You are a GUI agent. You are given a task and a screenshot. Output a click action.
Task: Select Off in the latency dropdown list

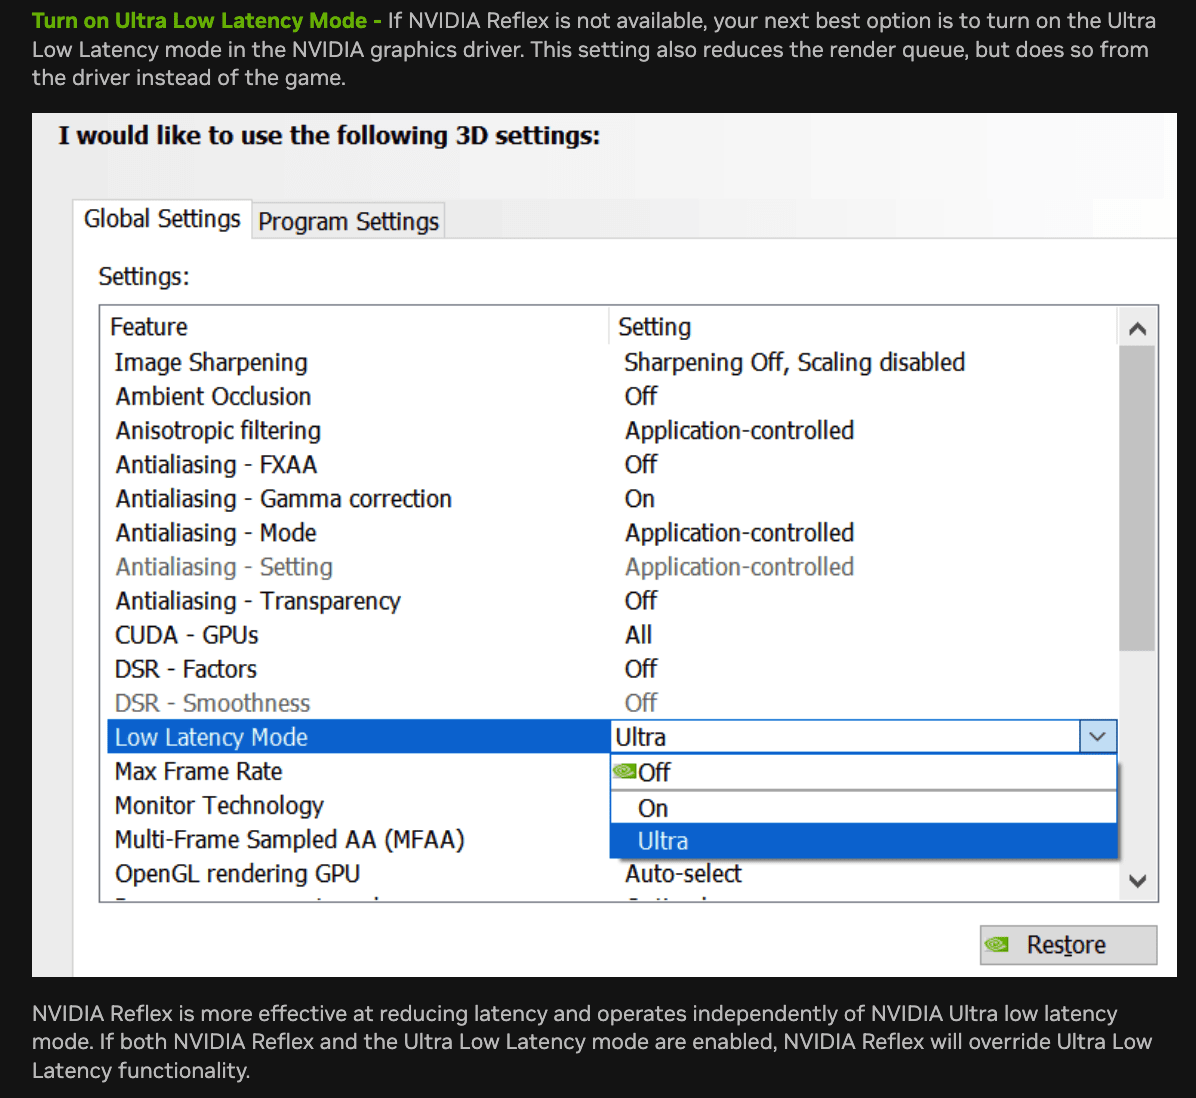655,772
